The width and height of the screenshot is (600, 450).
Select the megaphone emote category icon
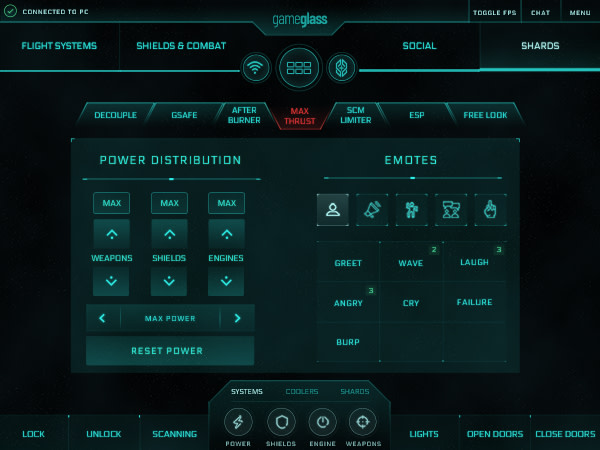[x=372, y=210]
